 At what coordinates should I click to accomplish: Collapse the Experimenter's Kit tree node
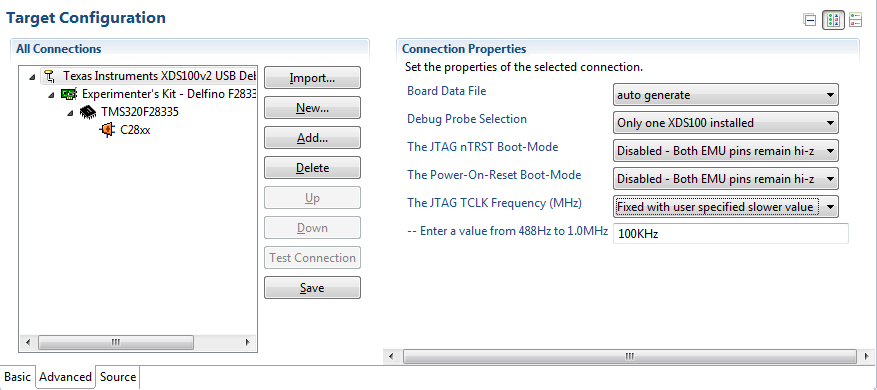(51, 95)
